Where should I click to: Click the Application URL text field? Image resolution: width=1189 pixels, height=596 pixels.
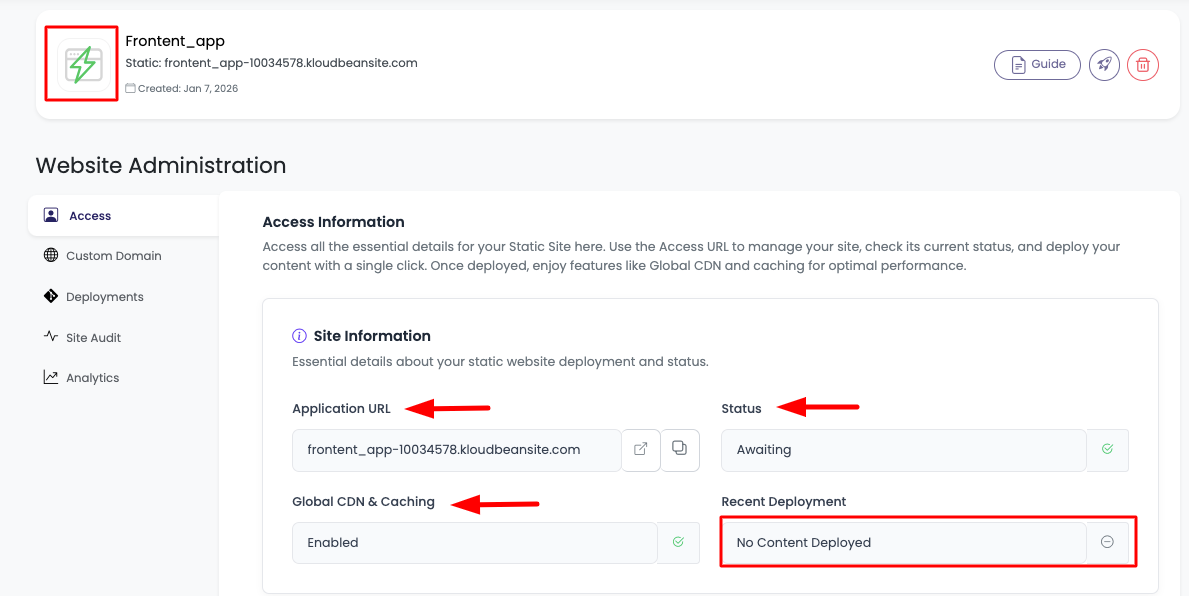[457, 450]
